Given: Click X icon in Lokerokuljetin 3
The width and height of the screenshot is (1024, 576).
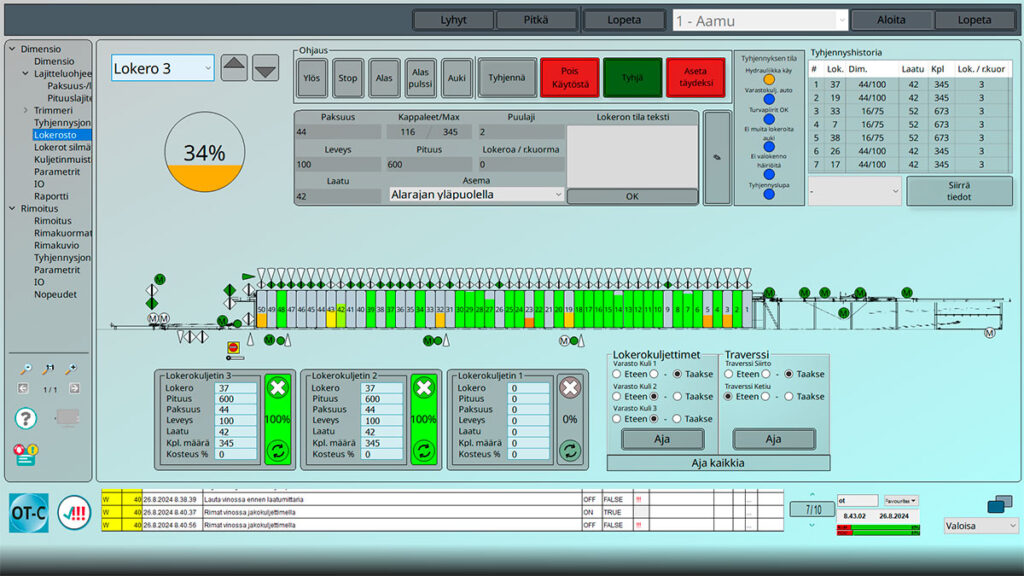Looking at the screenshot, I should coord(276,388).
